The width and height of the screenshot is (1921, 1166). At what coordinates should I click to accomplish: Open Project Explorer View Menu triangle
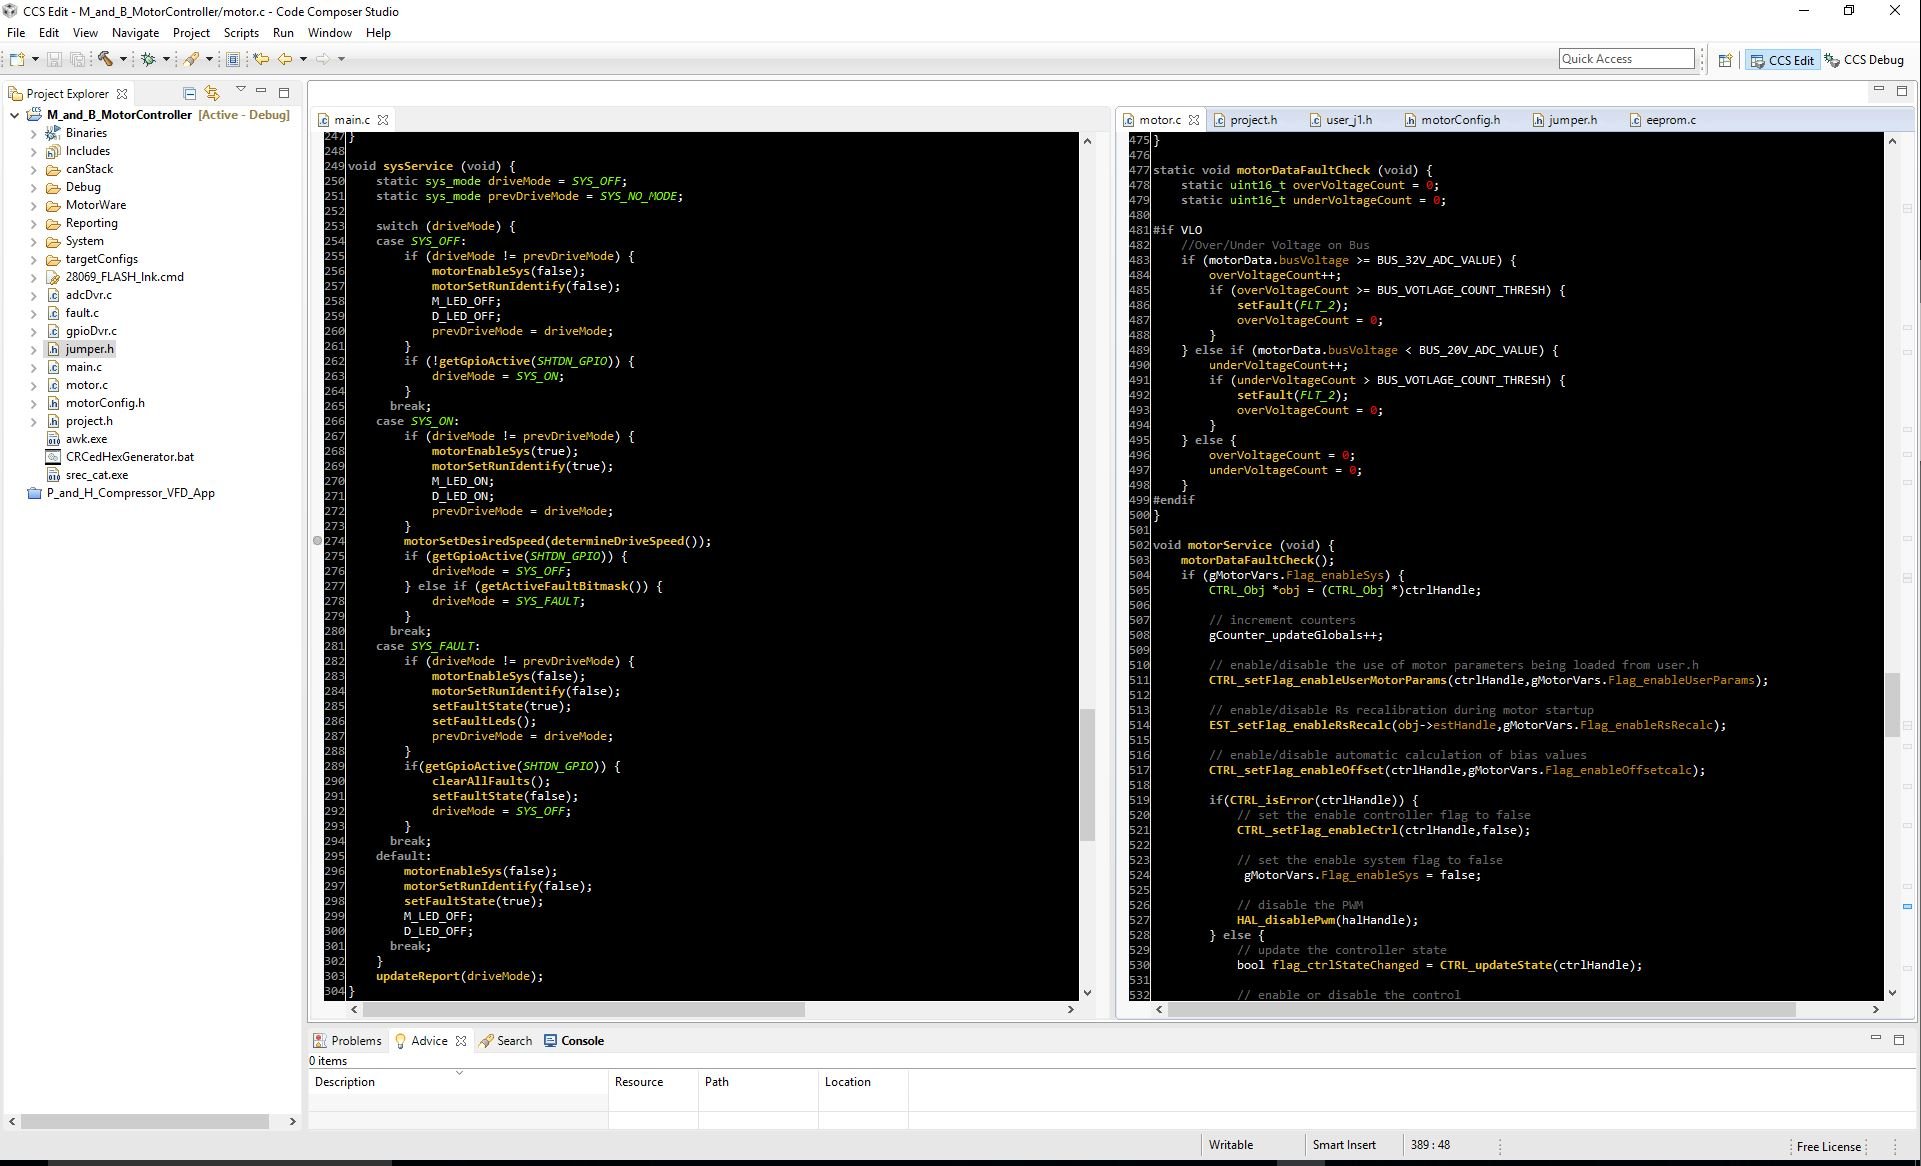click(x=240, y=90)
